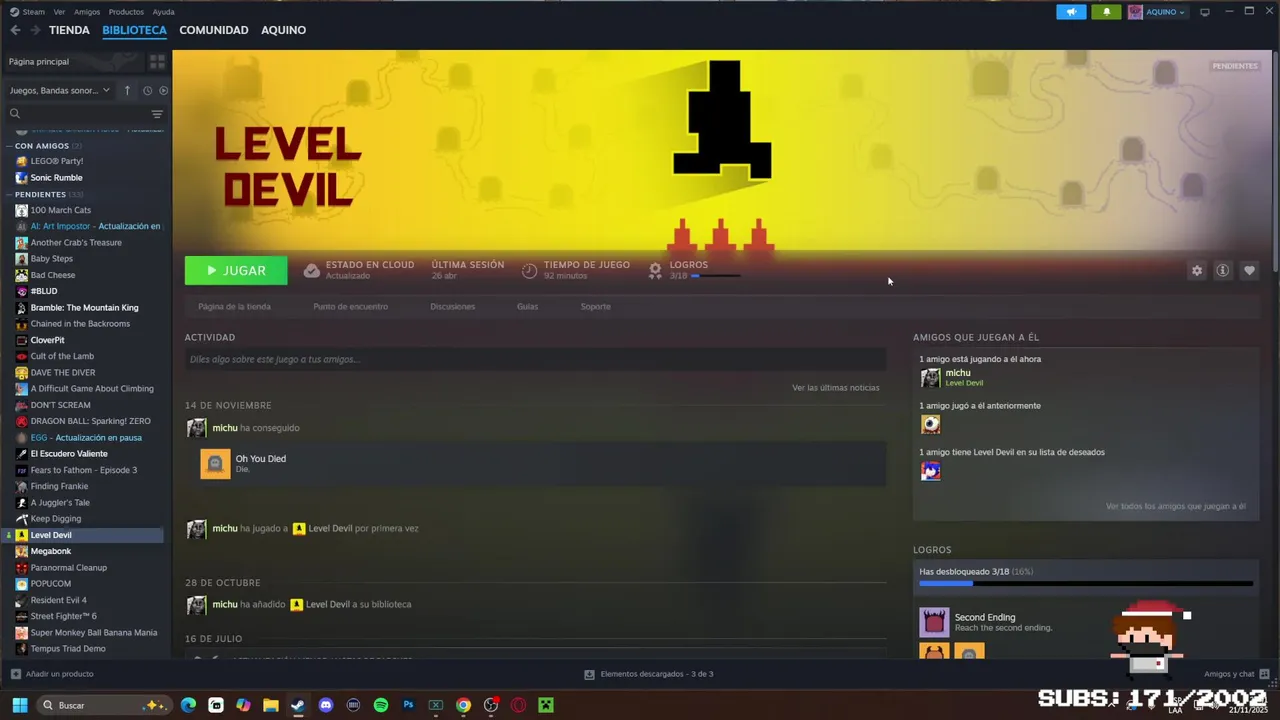Click the activity status text field
The image size is (1280, 720).
click(535, 359)
